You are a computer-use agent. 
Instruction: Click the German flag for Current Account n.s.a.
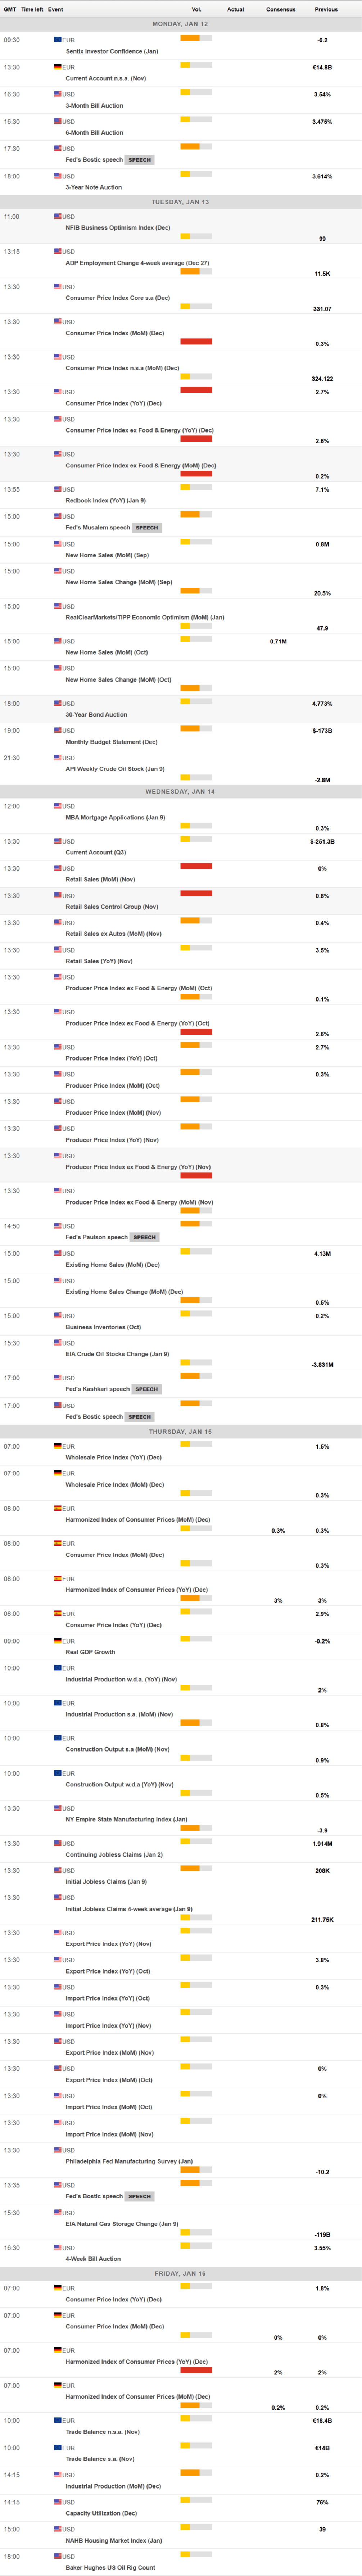pos(58,67)
